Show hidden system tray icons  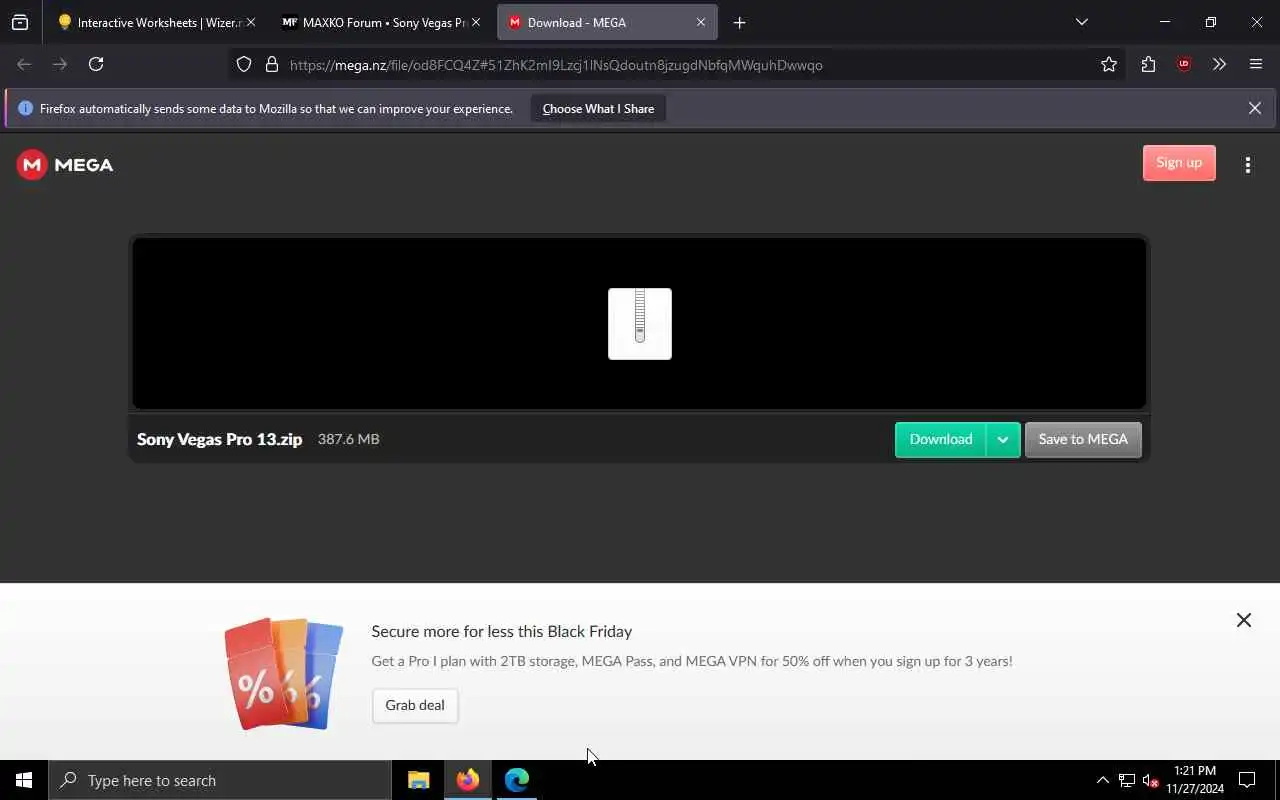[1102, 780]
